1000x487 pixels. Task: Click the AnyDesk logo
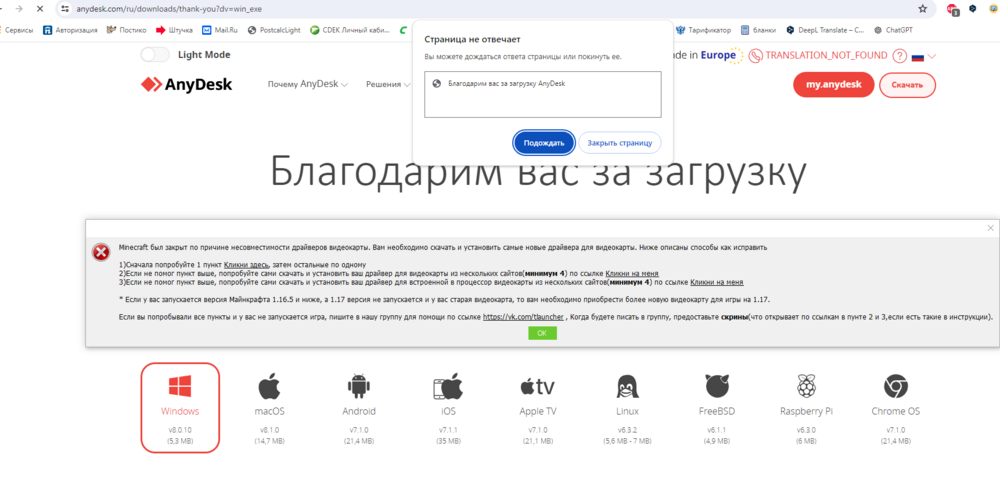(187, 84)
